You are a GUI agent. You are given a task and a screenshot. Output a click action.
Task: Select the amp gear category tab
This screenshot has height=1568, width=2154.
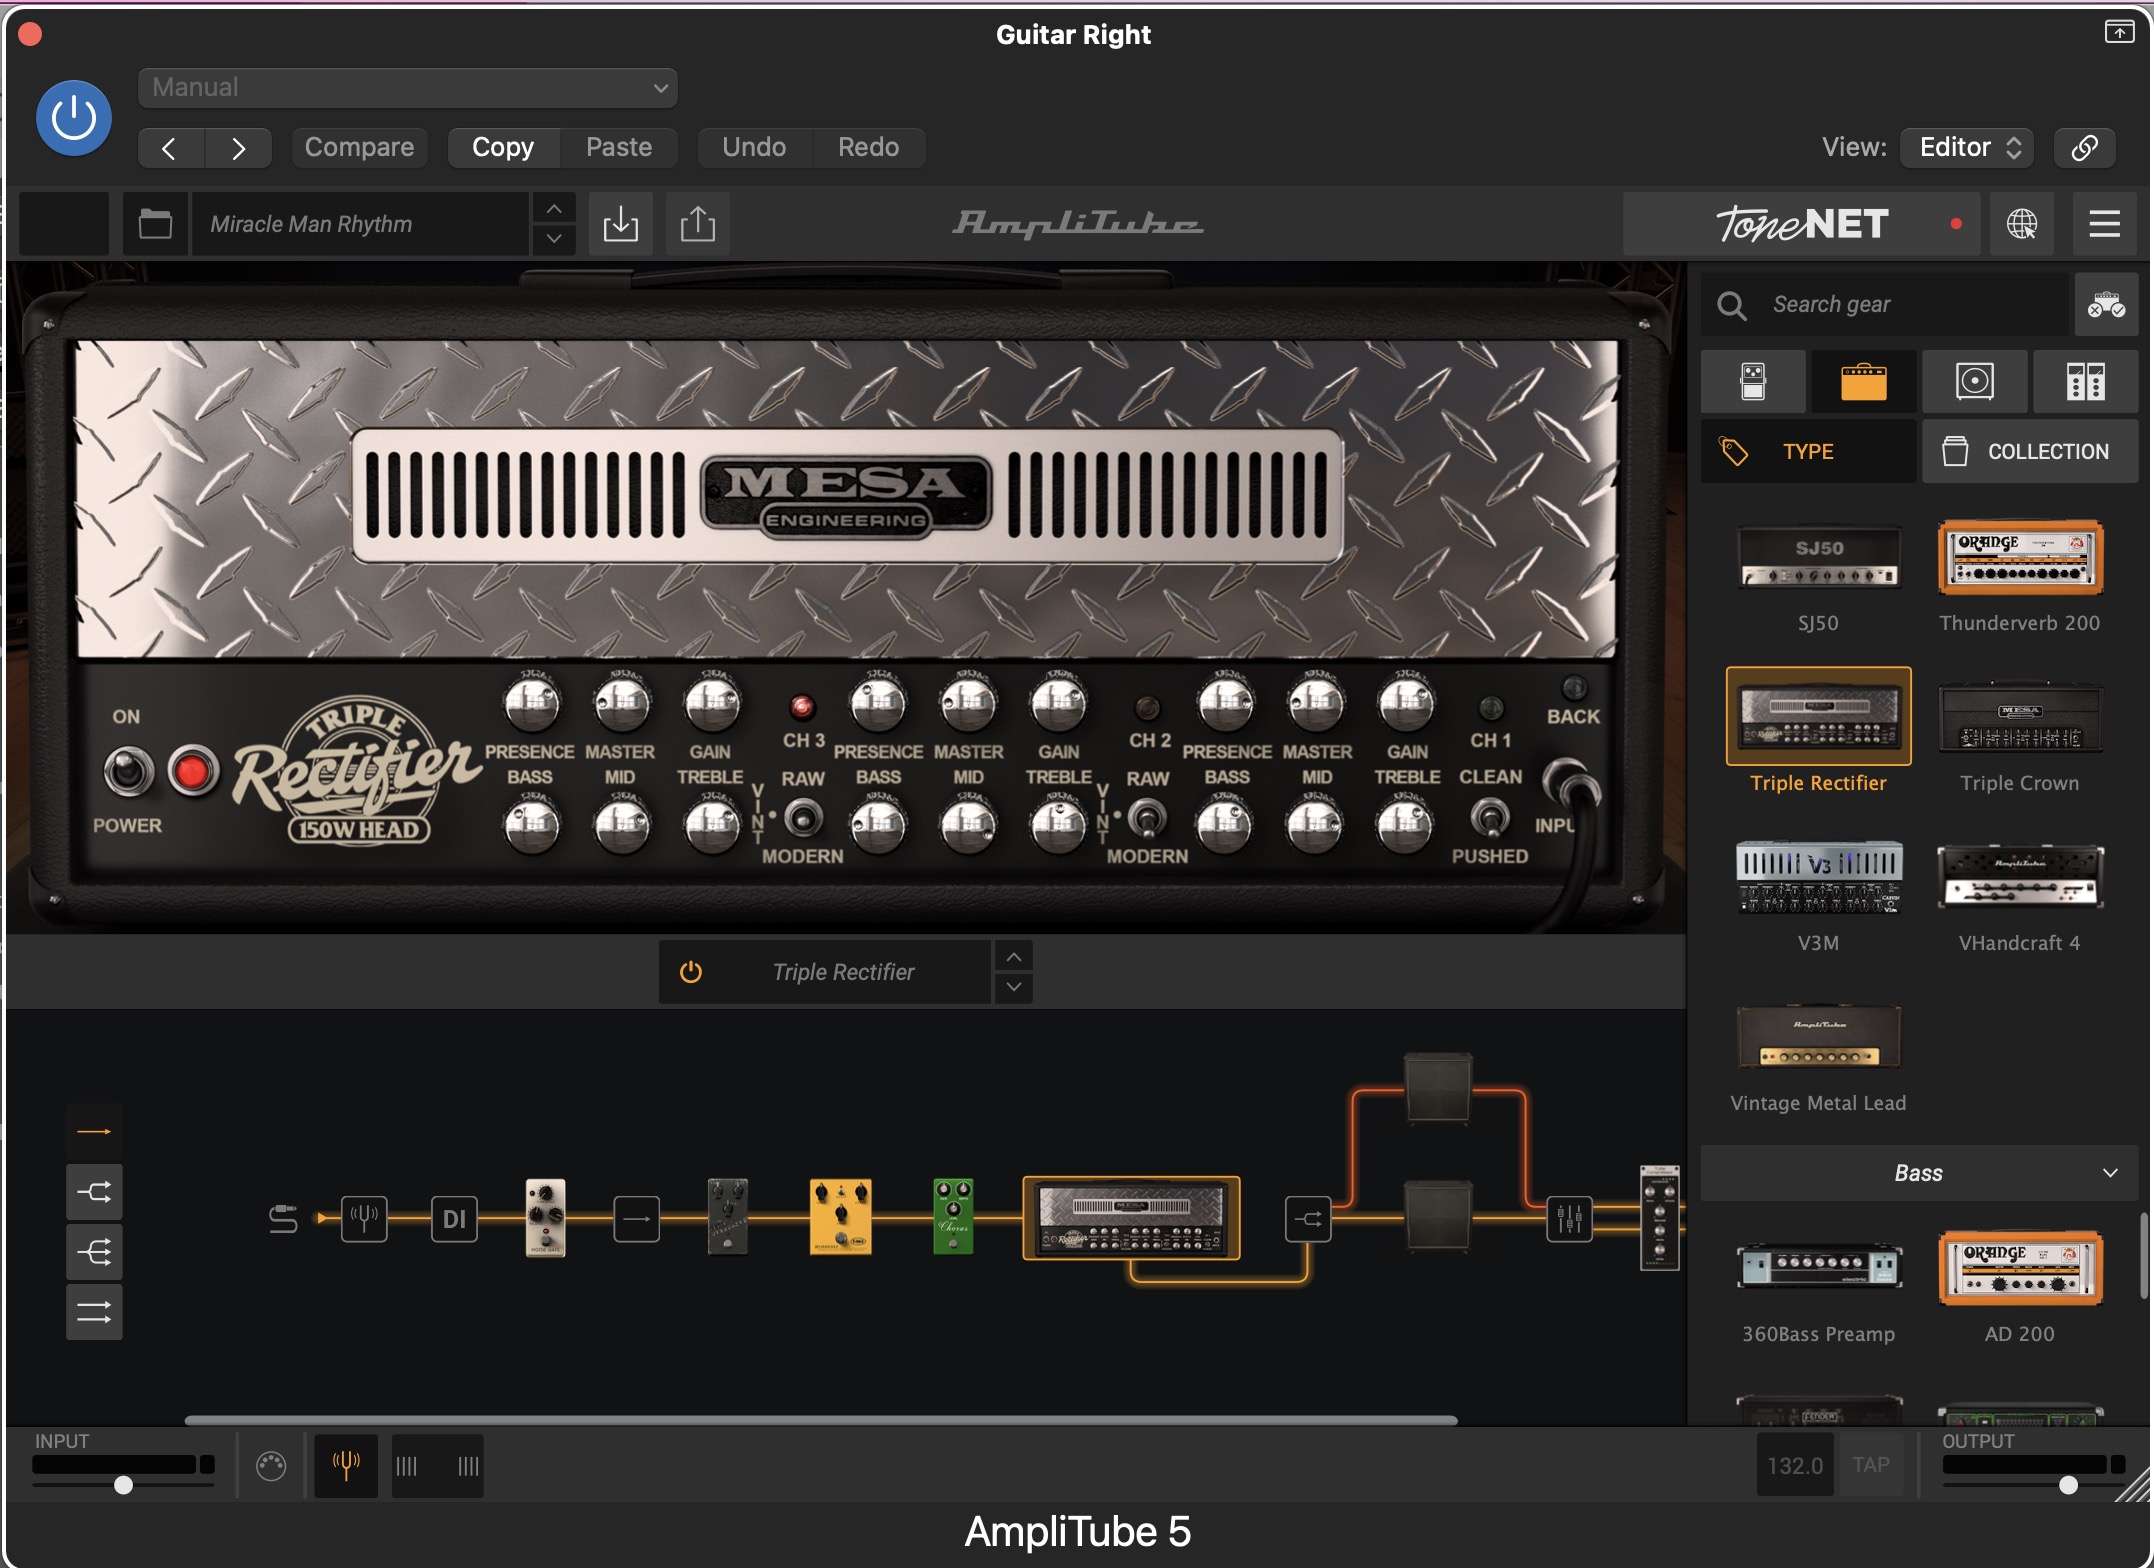[1864, 382]
